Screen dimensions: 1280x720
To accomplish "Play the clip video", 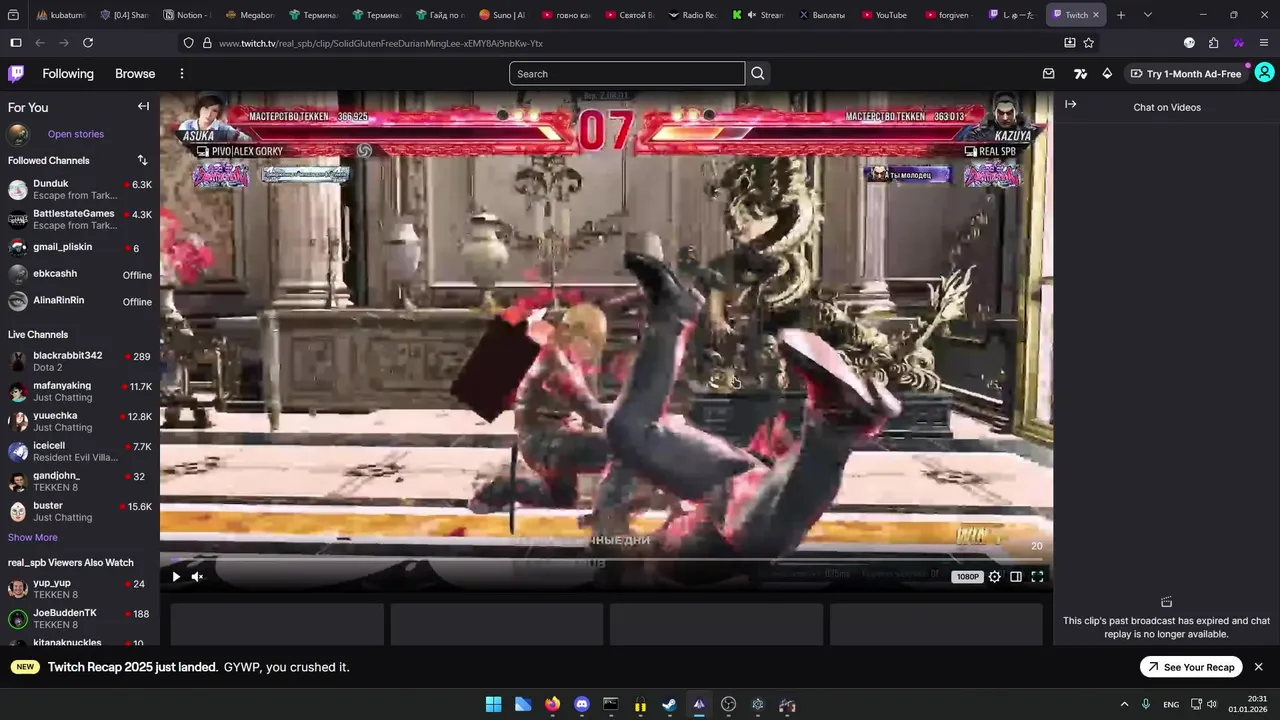I will (176, 576).
